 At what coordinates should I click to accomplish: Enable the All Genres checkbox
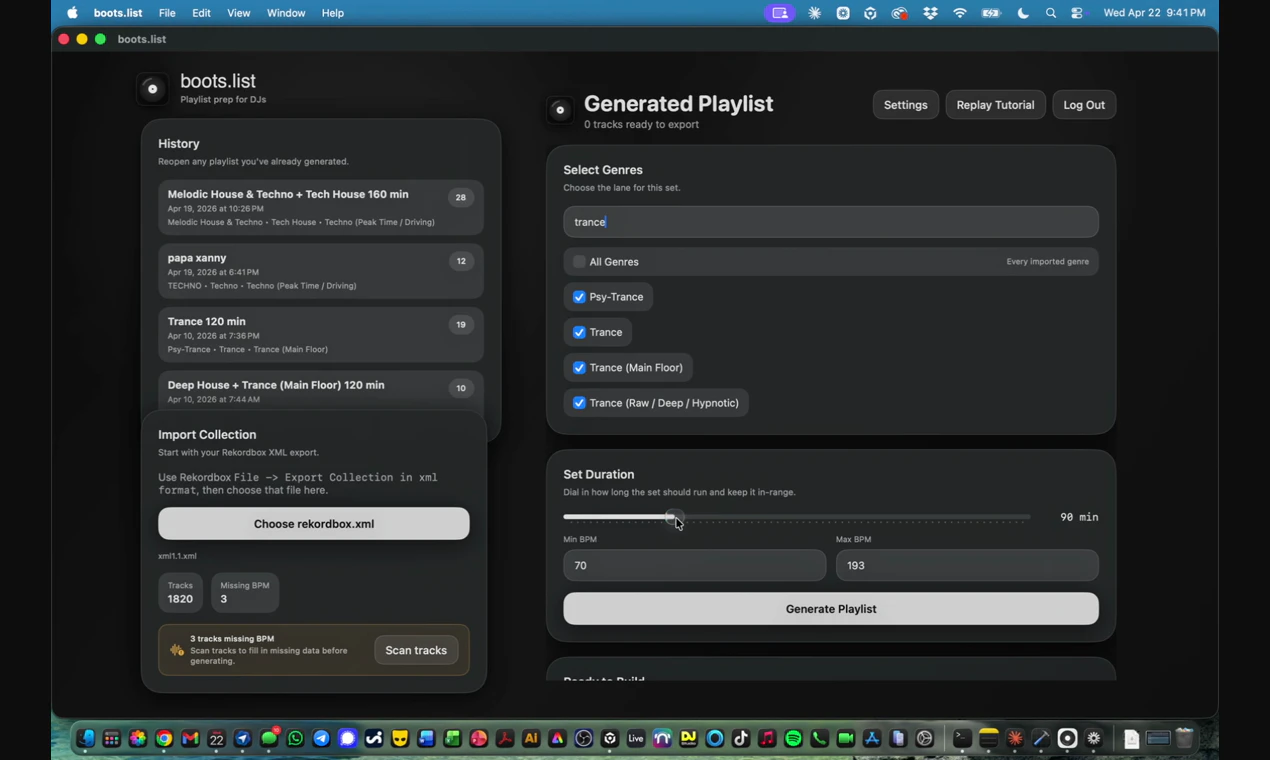click(x=579, y=261)
